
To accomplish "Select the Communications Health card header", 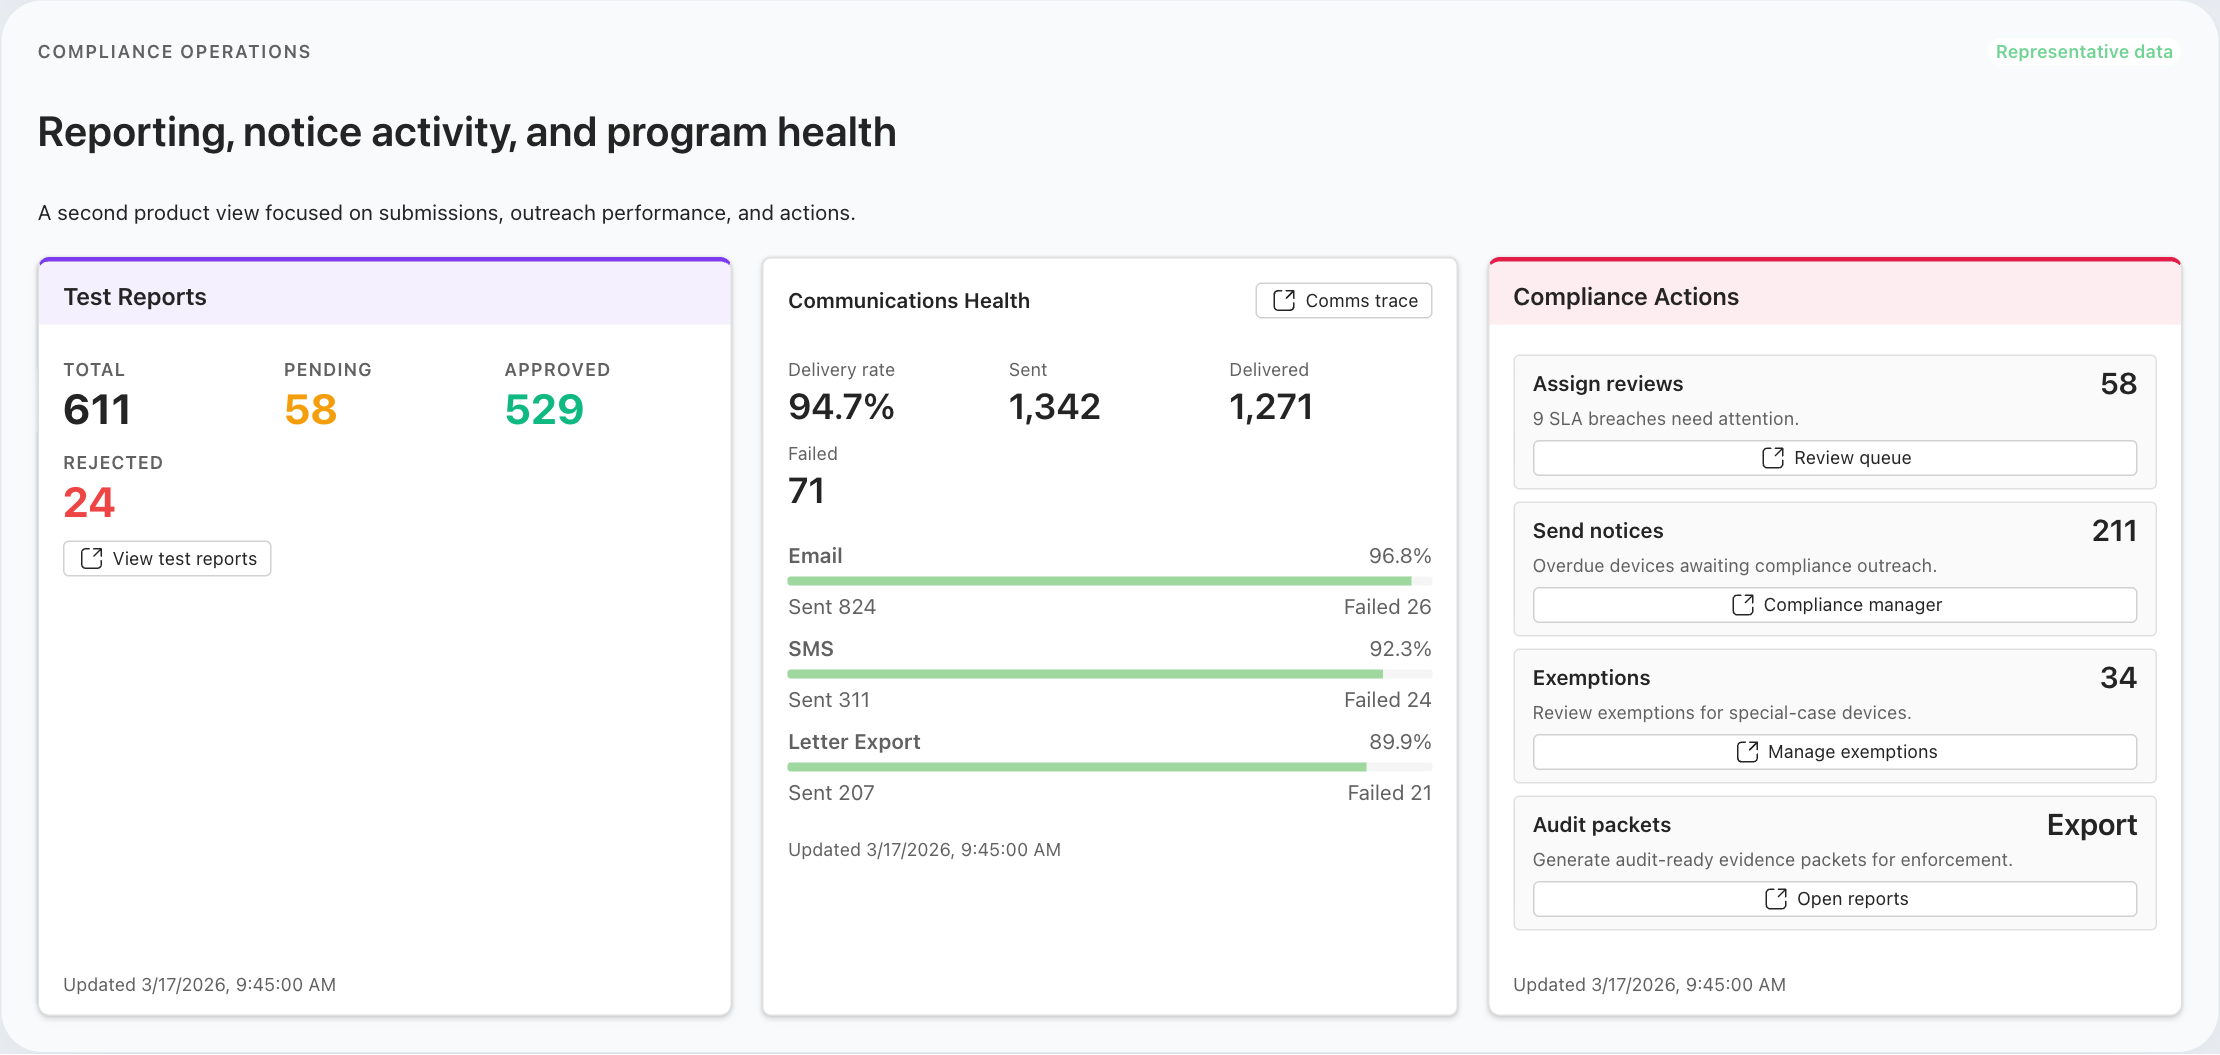I will [x=908, y=300].
